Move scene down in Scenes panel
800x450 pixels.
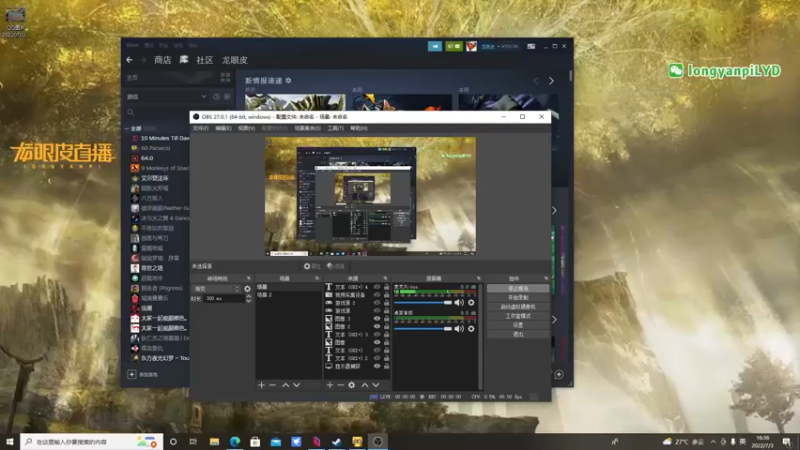[x=296, y=385]
